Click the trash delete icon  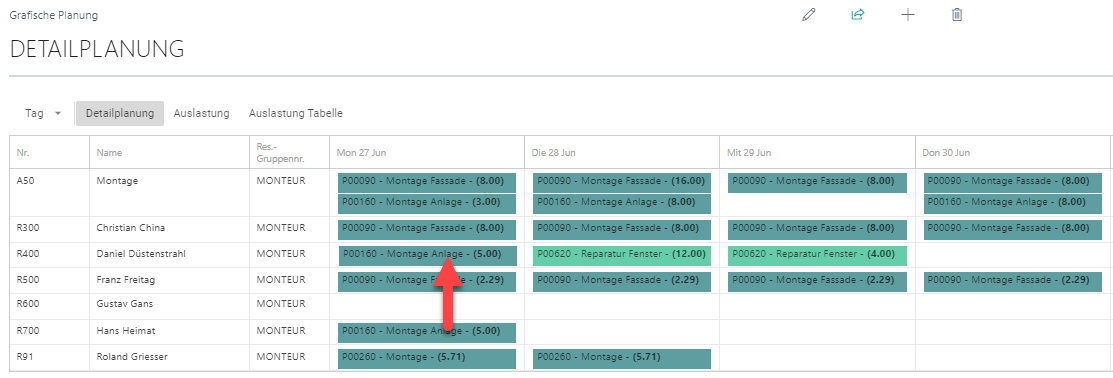pos(957,15)
